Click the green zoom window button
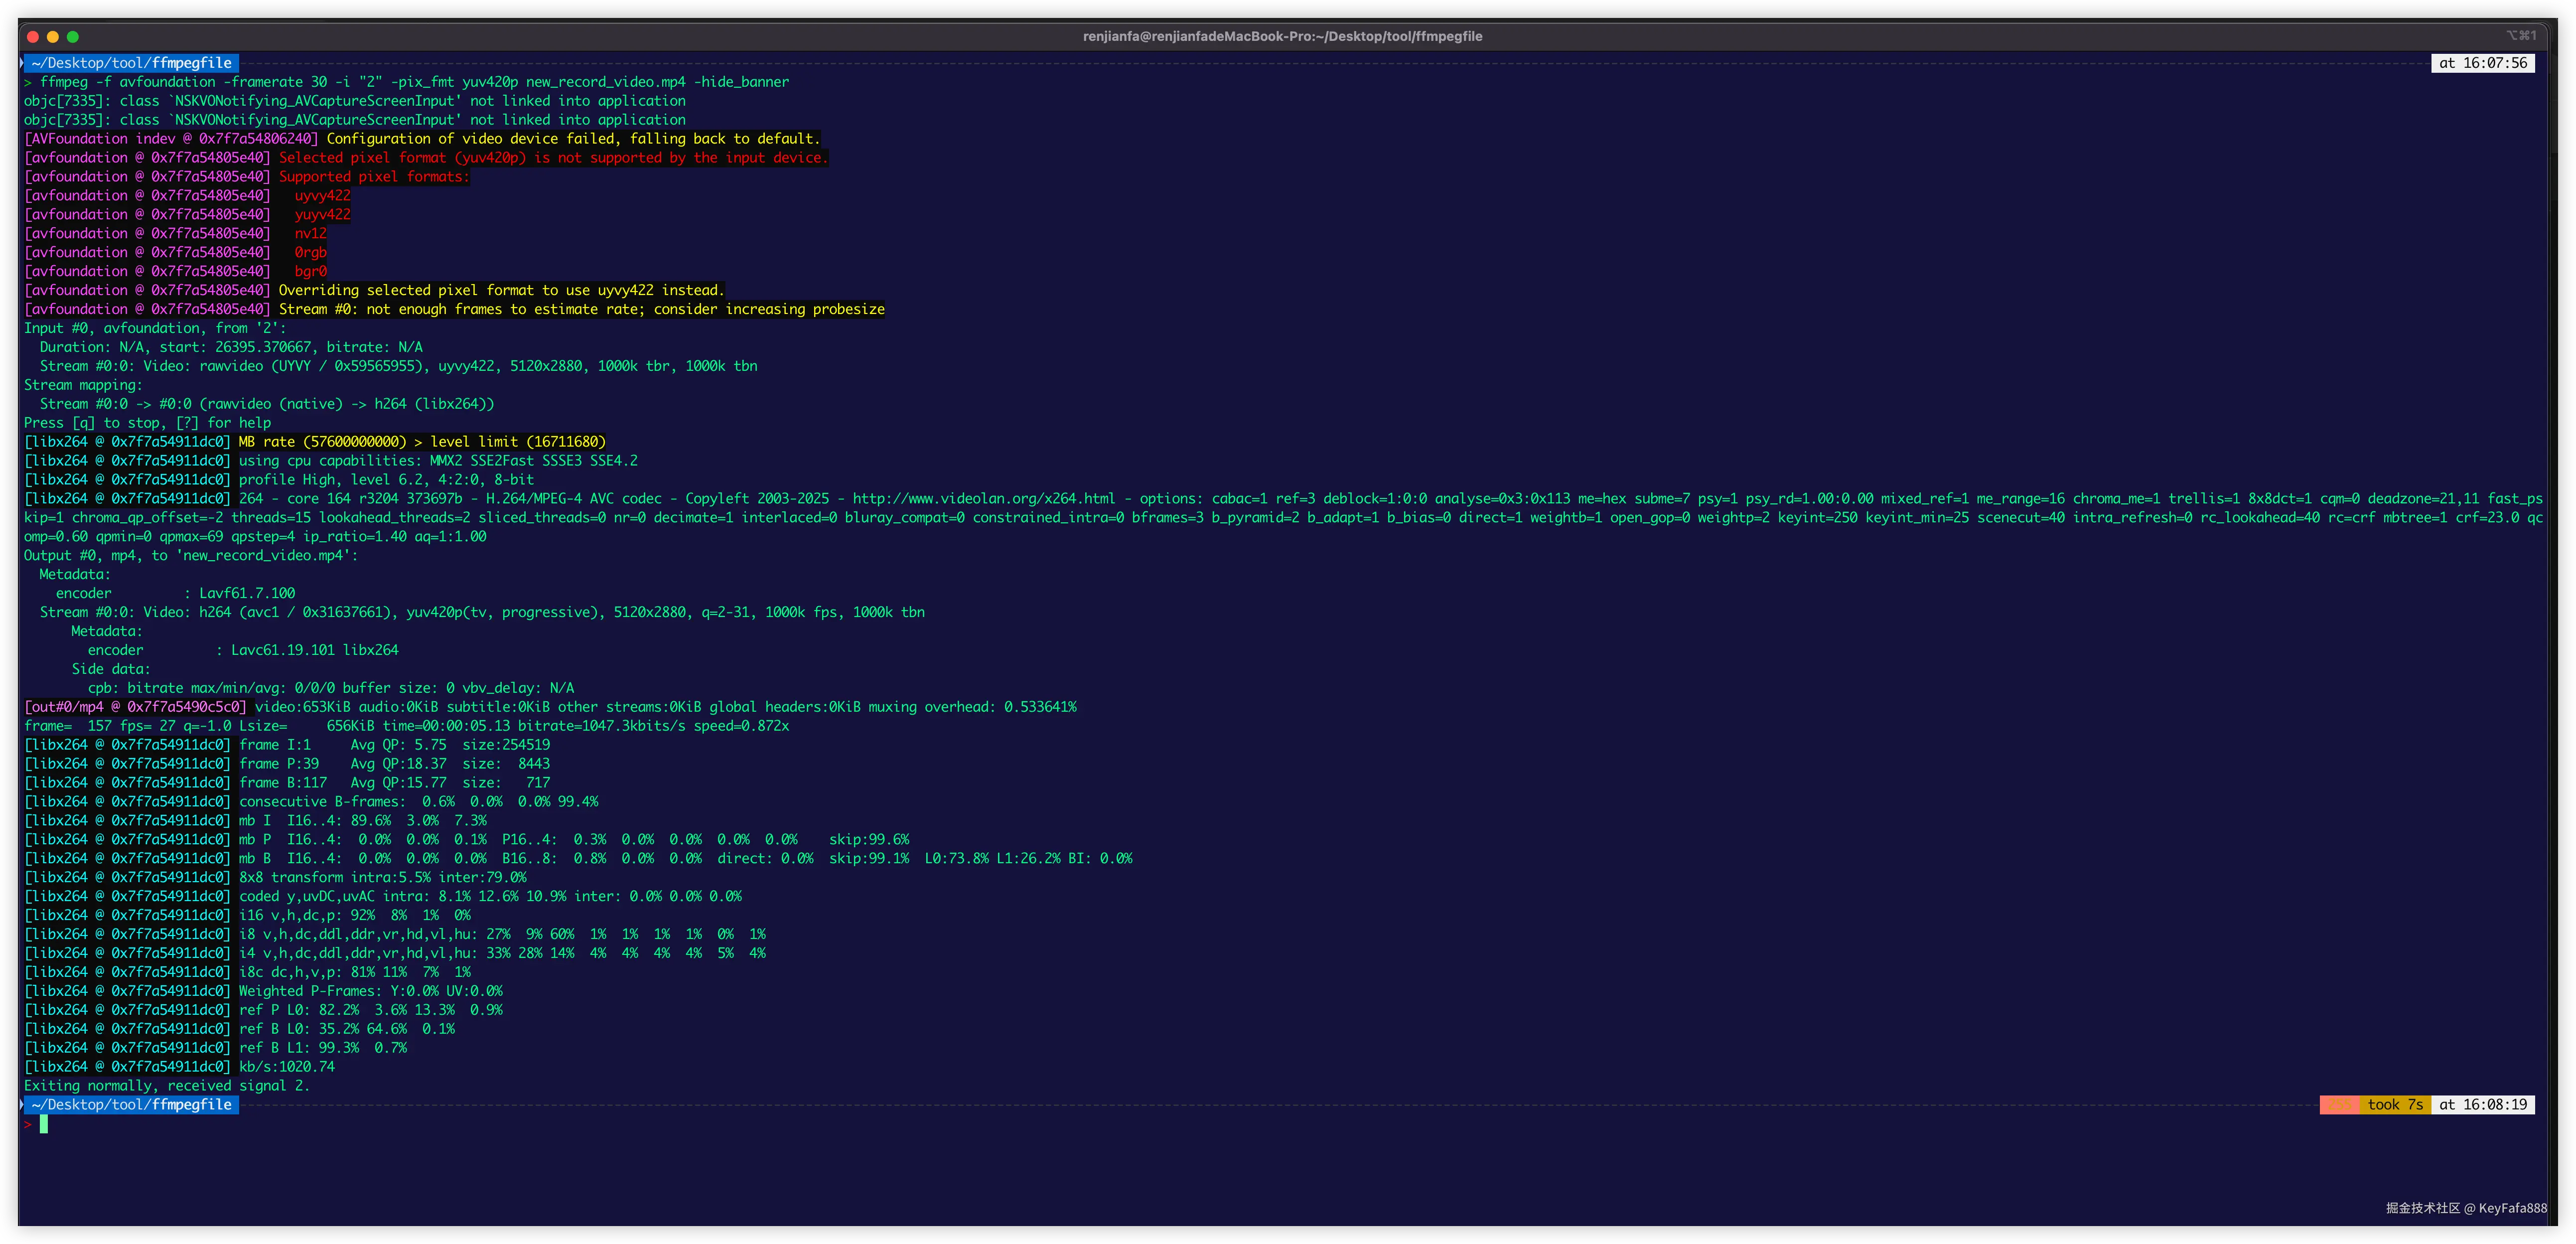Screen dimensions: 2576x1244 (x=73, y=37)
